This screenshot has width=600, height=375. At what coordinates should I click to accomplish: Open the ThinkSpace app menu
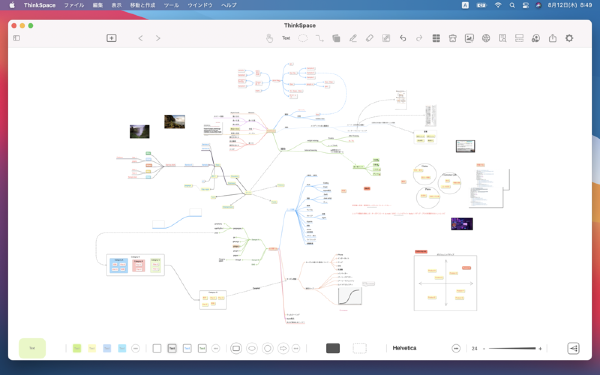click(x=39, y=5)
